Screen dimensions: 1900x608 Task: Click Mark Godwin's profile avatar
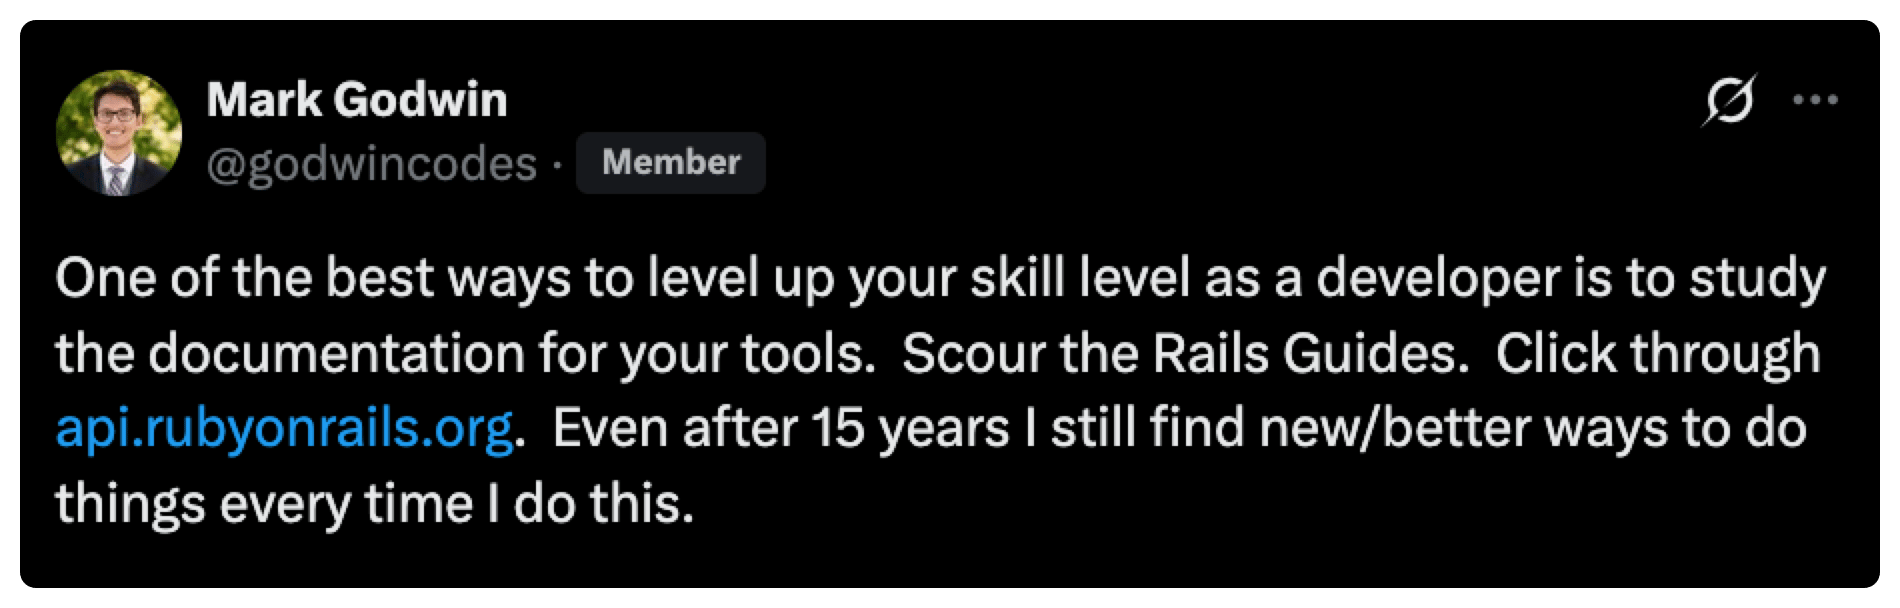click(118, 132)
